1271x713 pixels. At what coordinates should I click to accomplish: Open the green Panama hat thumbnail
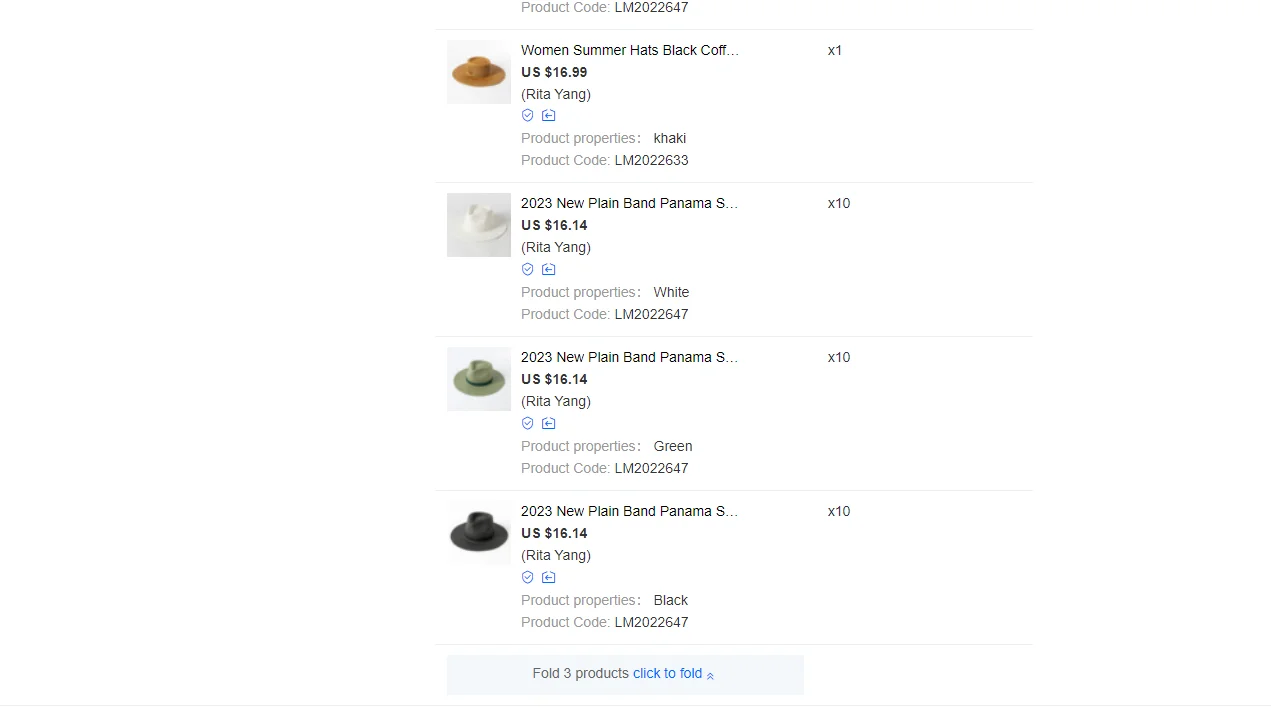(478, 379)
